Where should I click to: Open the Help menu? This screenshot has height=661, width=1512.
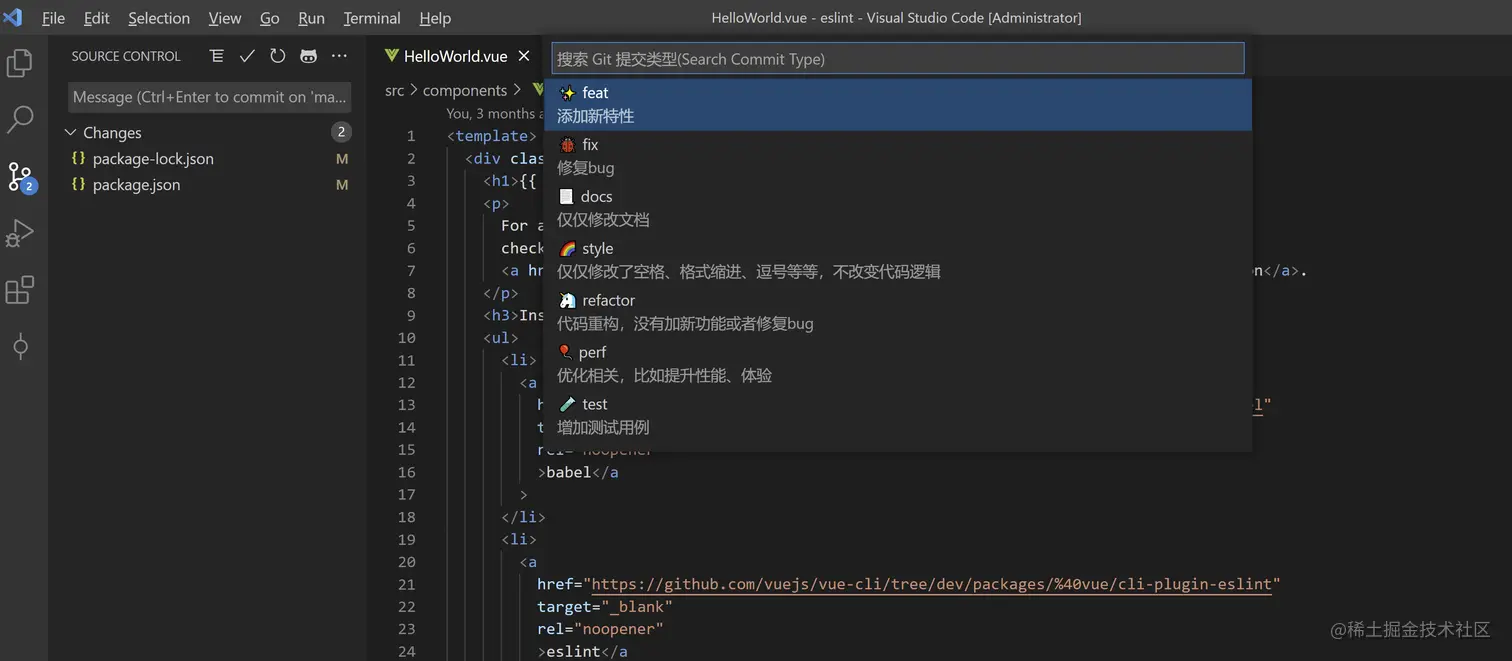pos(435,18)
